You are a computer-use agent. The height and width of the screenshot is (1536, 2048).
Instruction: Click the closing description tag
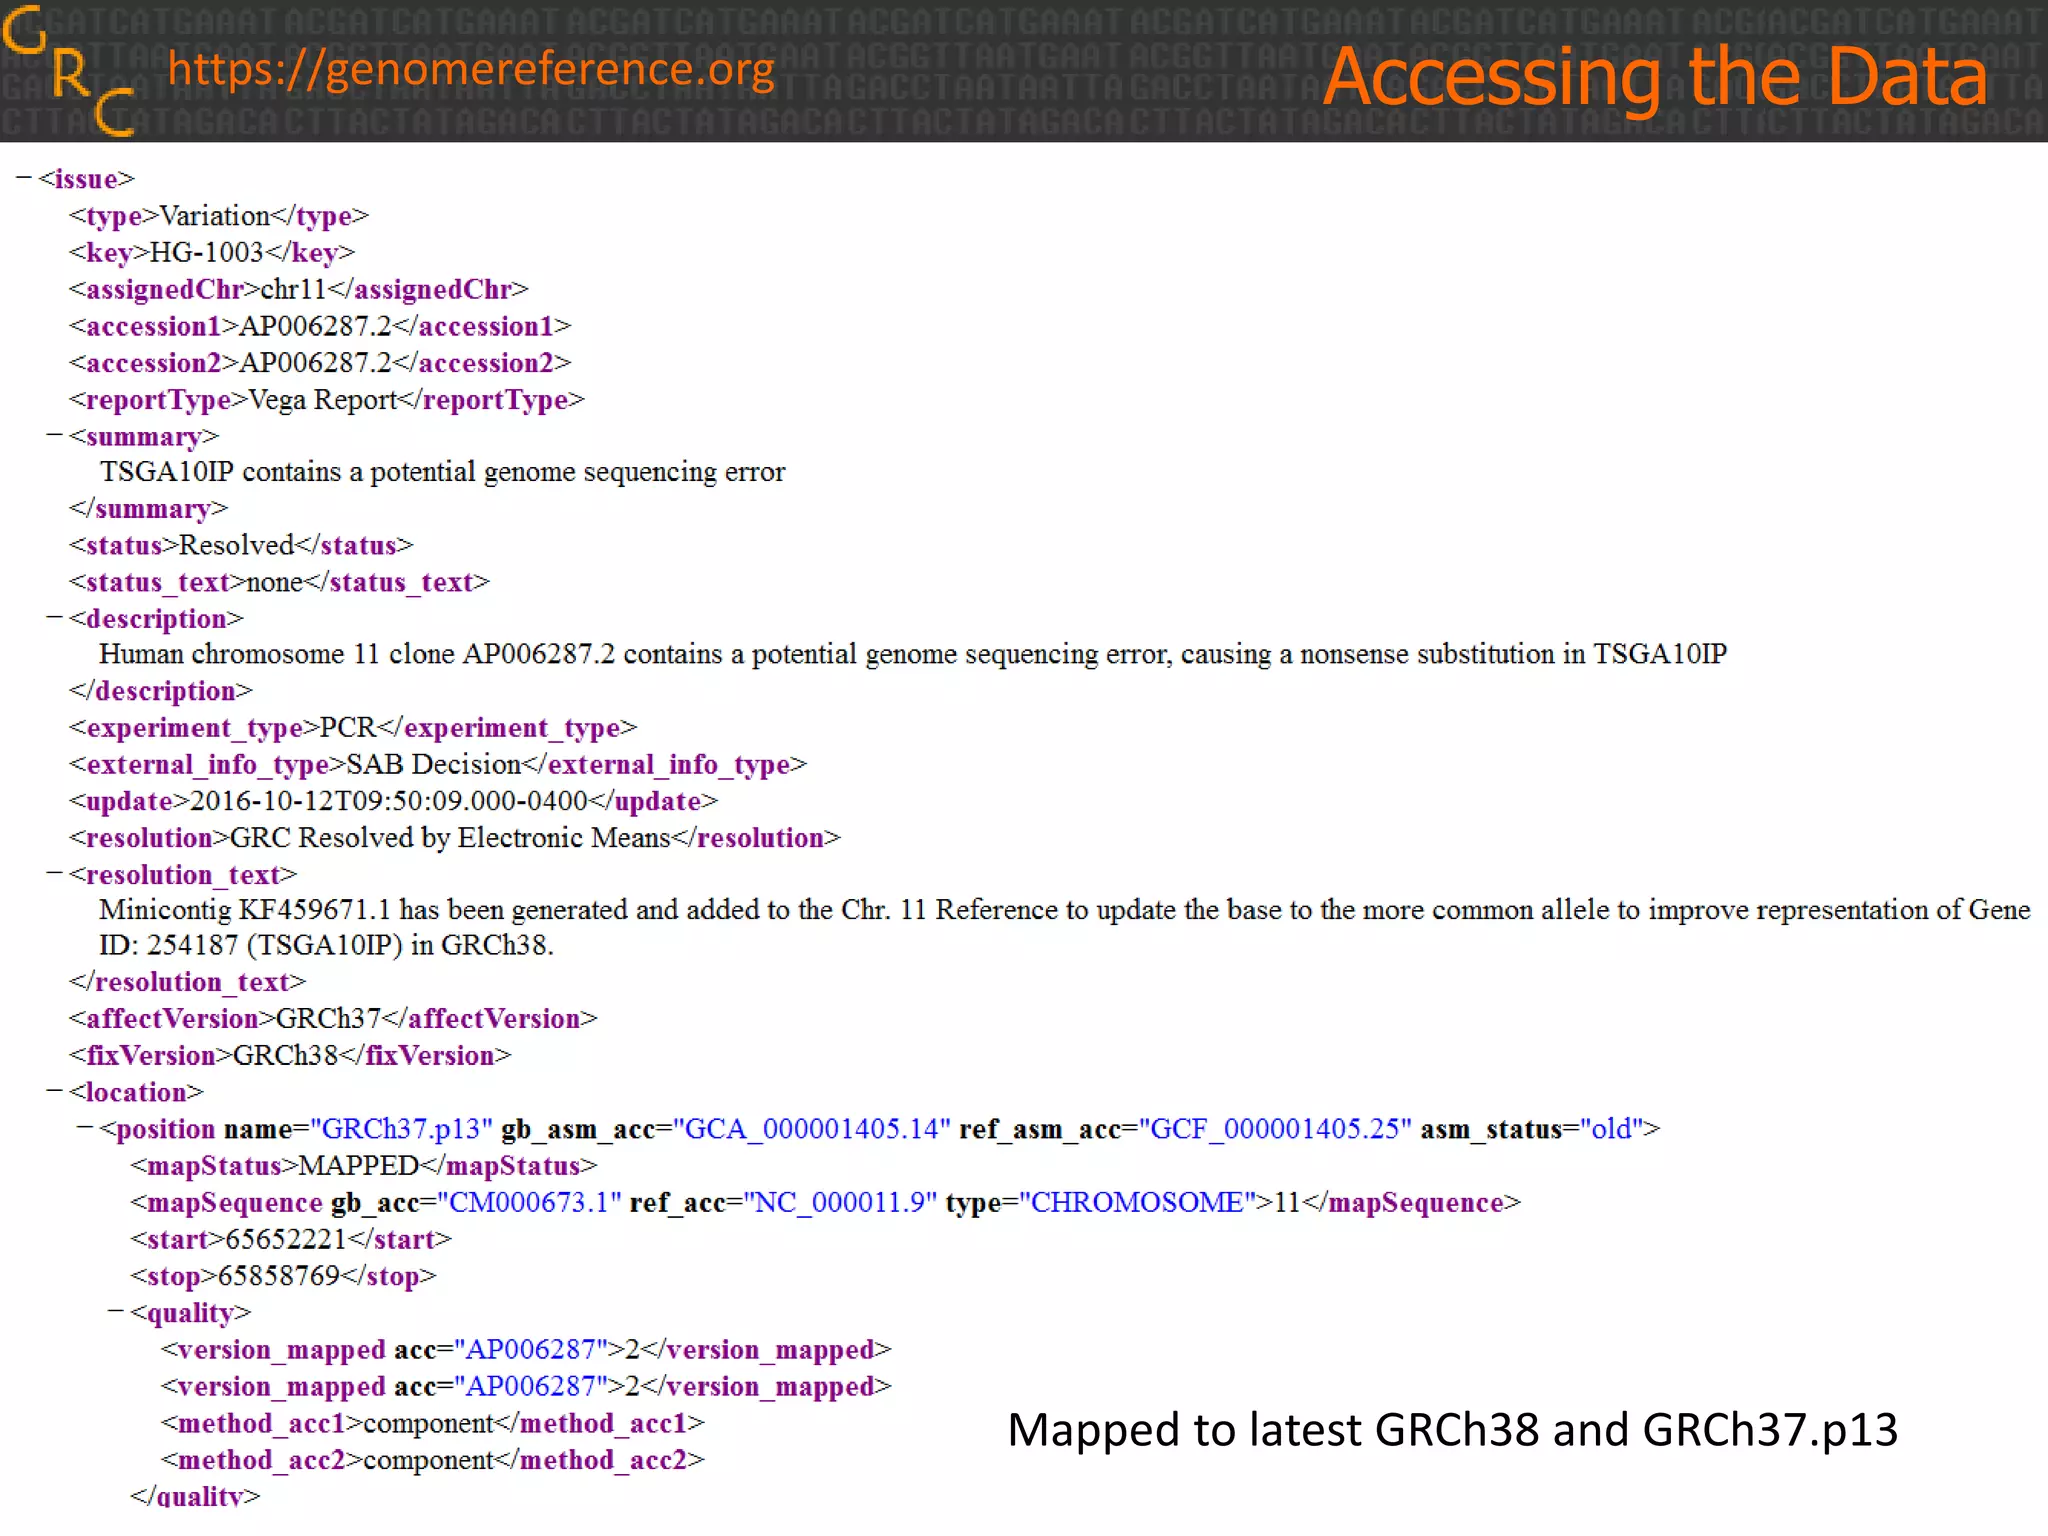160,691
